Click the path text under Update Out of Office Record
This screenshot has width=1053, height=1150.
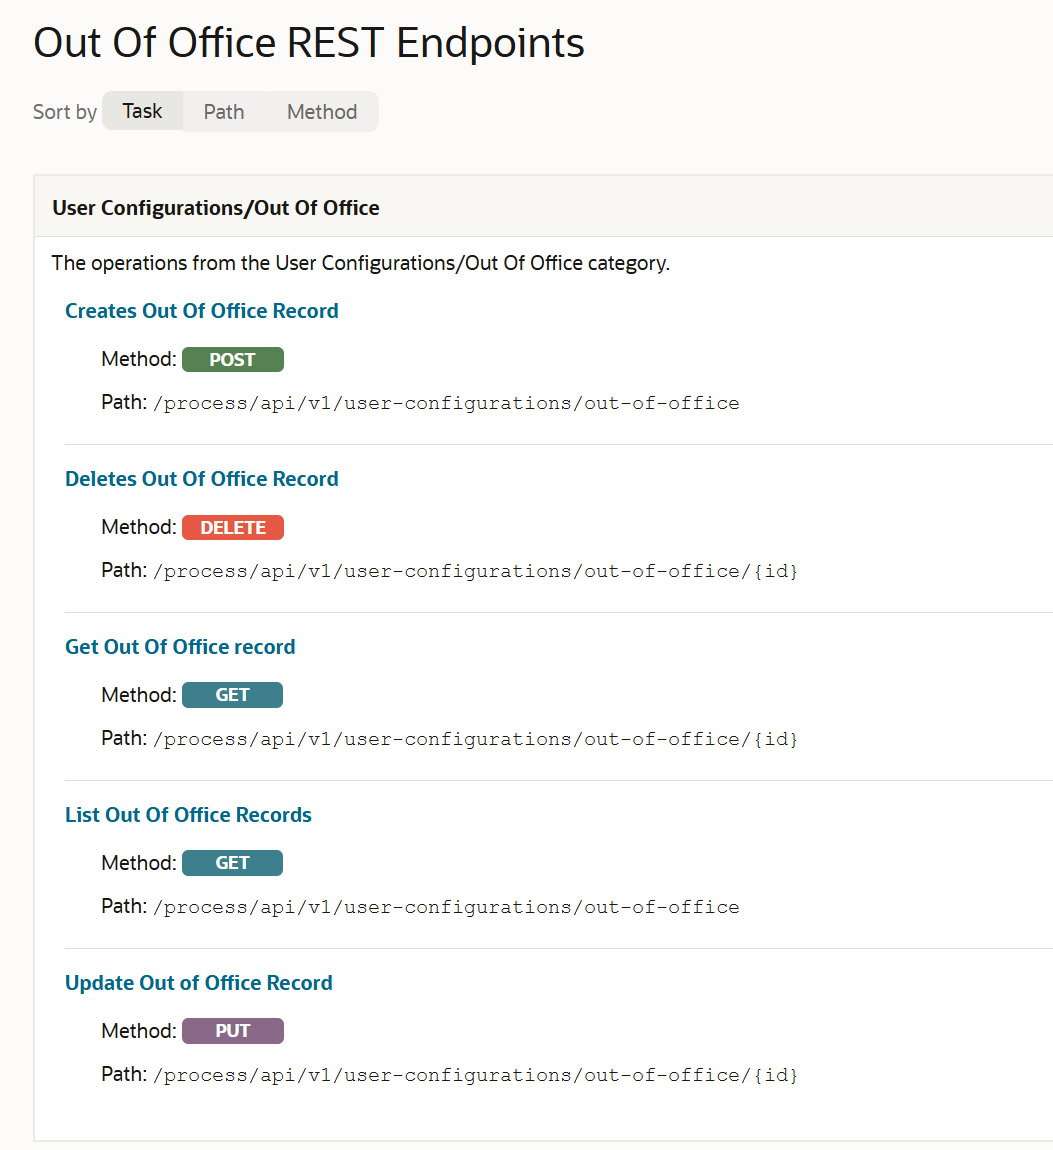tap(474, 1075)
